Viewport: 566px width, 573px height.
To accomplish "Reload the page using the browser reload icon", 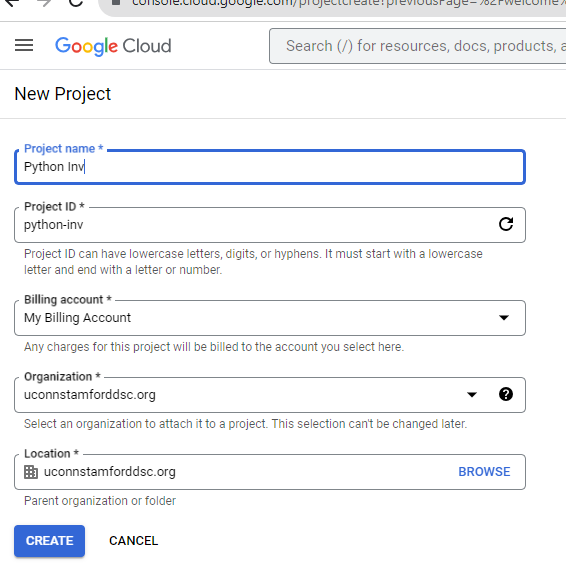I will 76,3.
